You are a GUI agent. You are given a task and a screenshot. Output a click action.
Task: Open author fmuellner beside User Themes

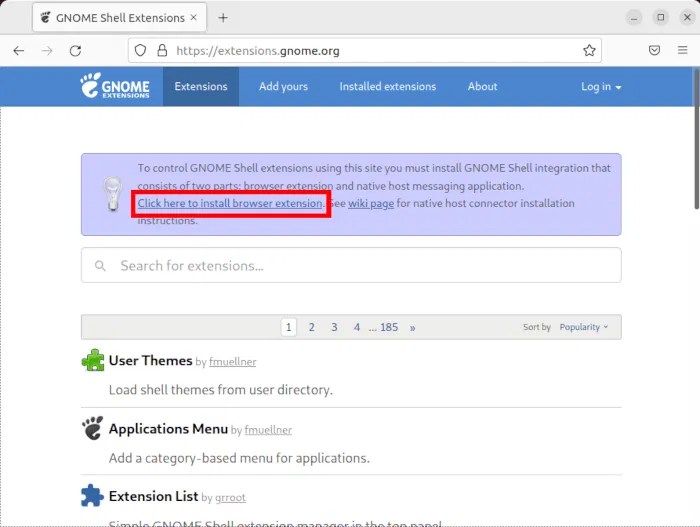coord(233,362)
